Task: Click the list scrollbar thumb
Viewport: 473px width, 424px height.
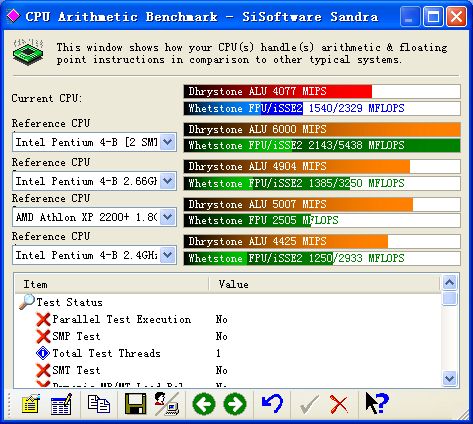Action: [x=449, y=298]
